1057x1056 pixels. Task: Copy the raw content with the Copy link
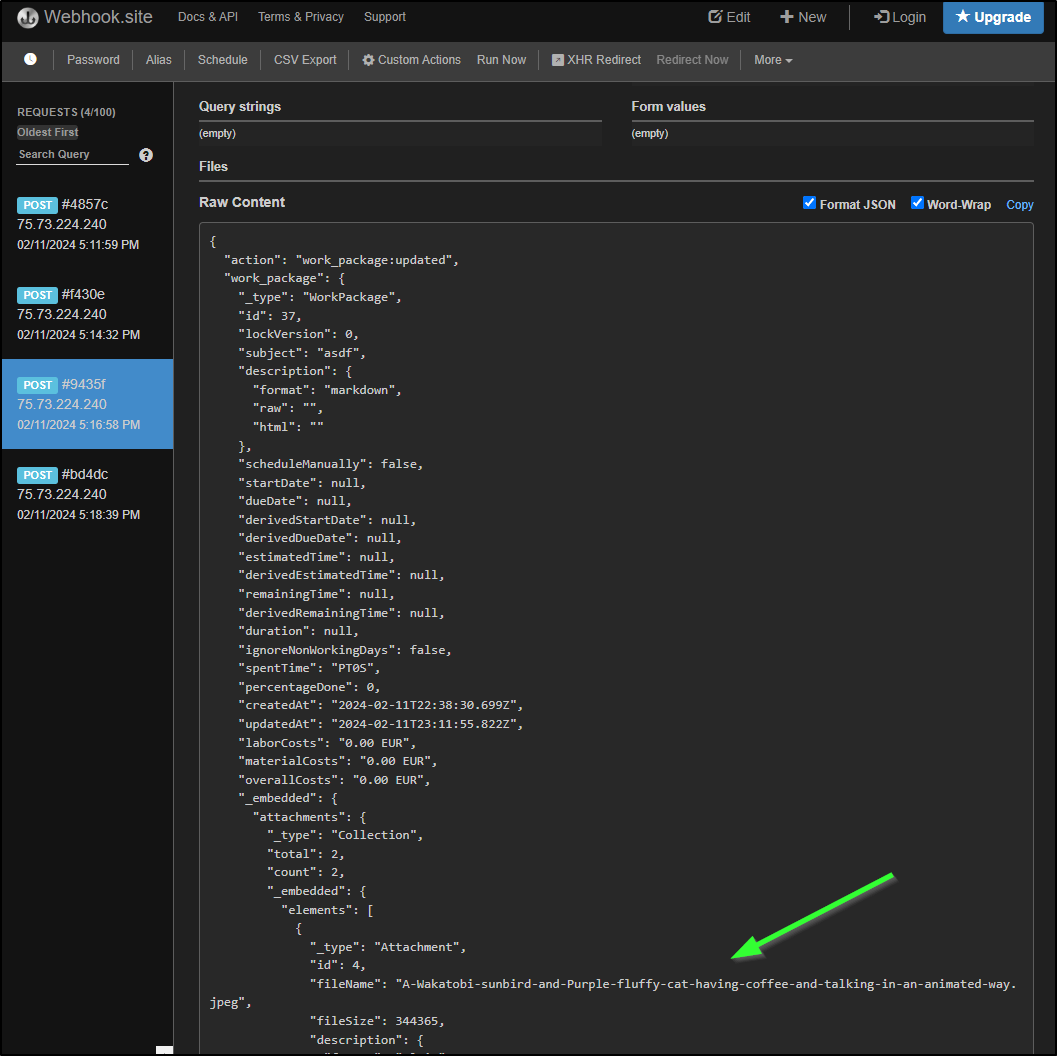1019,205
